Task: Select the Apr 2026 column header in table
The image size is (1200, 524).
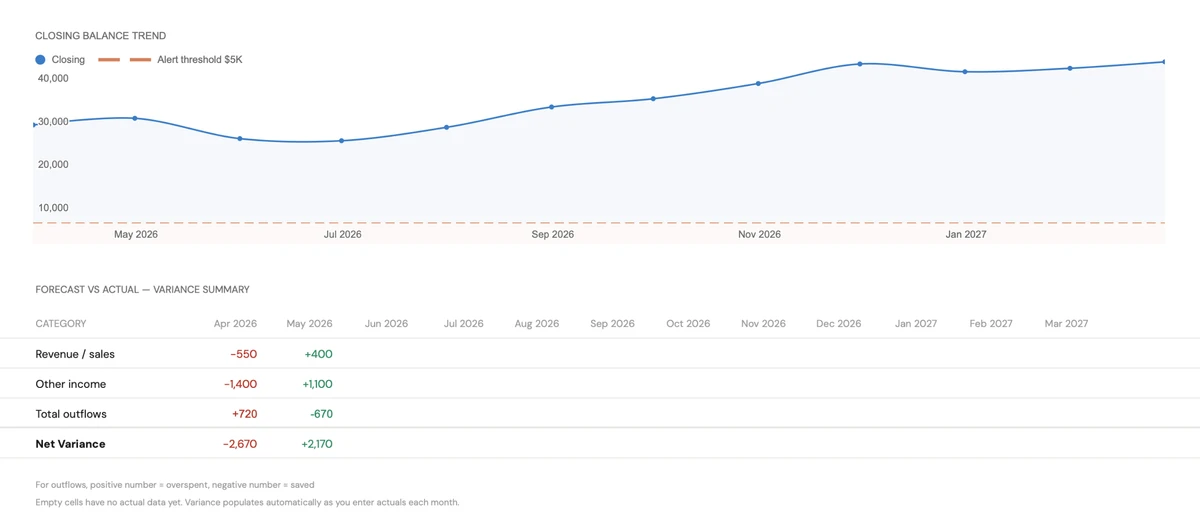Action: pos(235,324)
